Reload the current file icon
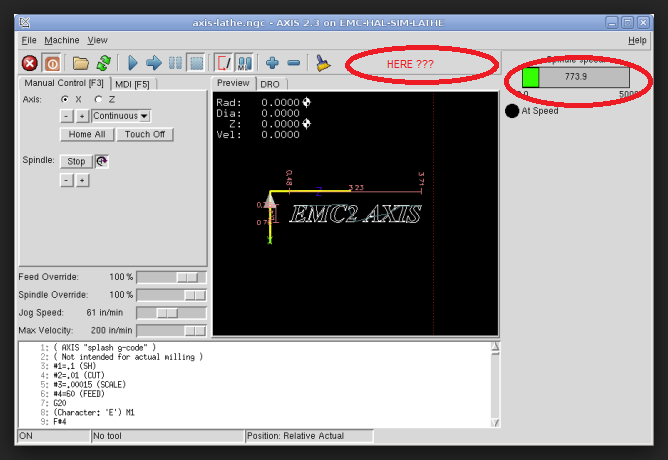The width and height of the screenshot is (668, 460). pos(104,63)
